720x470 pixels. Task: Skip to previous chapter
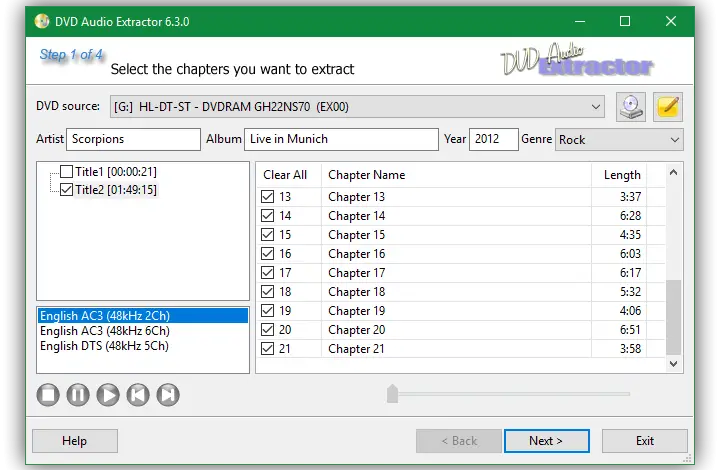[138, 395]
